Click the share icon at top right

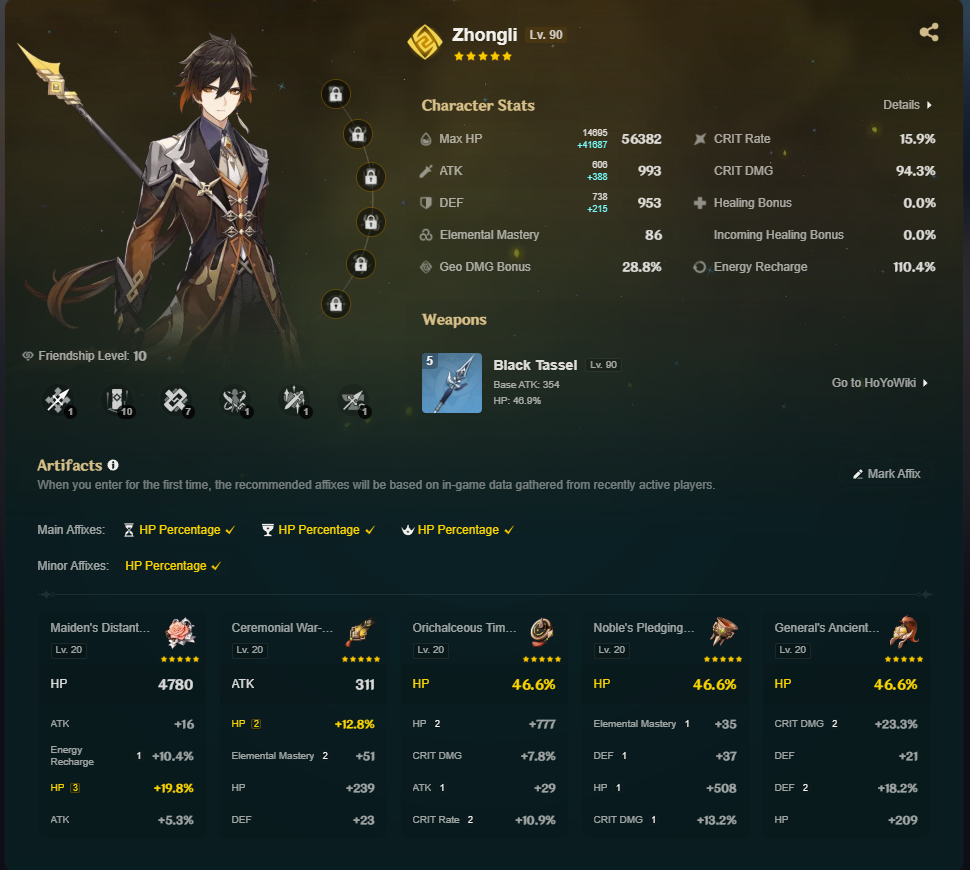tap(929, 32)
